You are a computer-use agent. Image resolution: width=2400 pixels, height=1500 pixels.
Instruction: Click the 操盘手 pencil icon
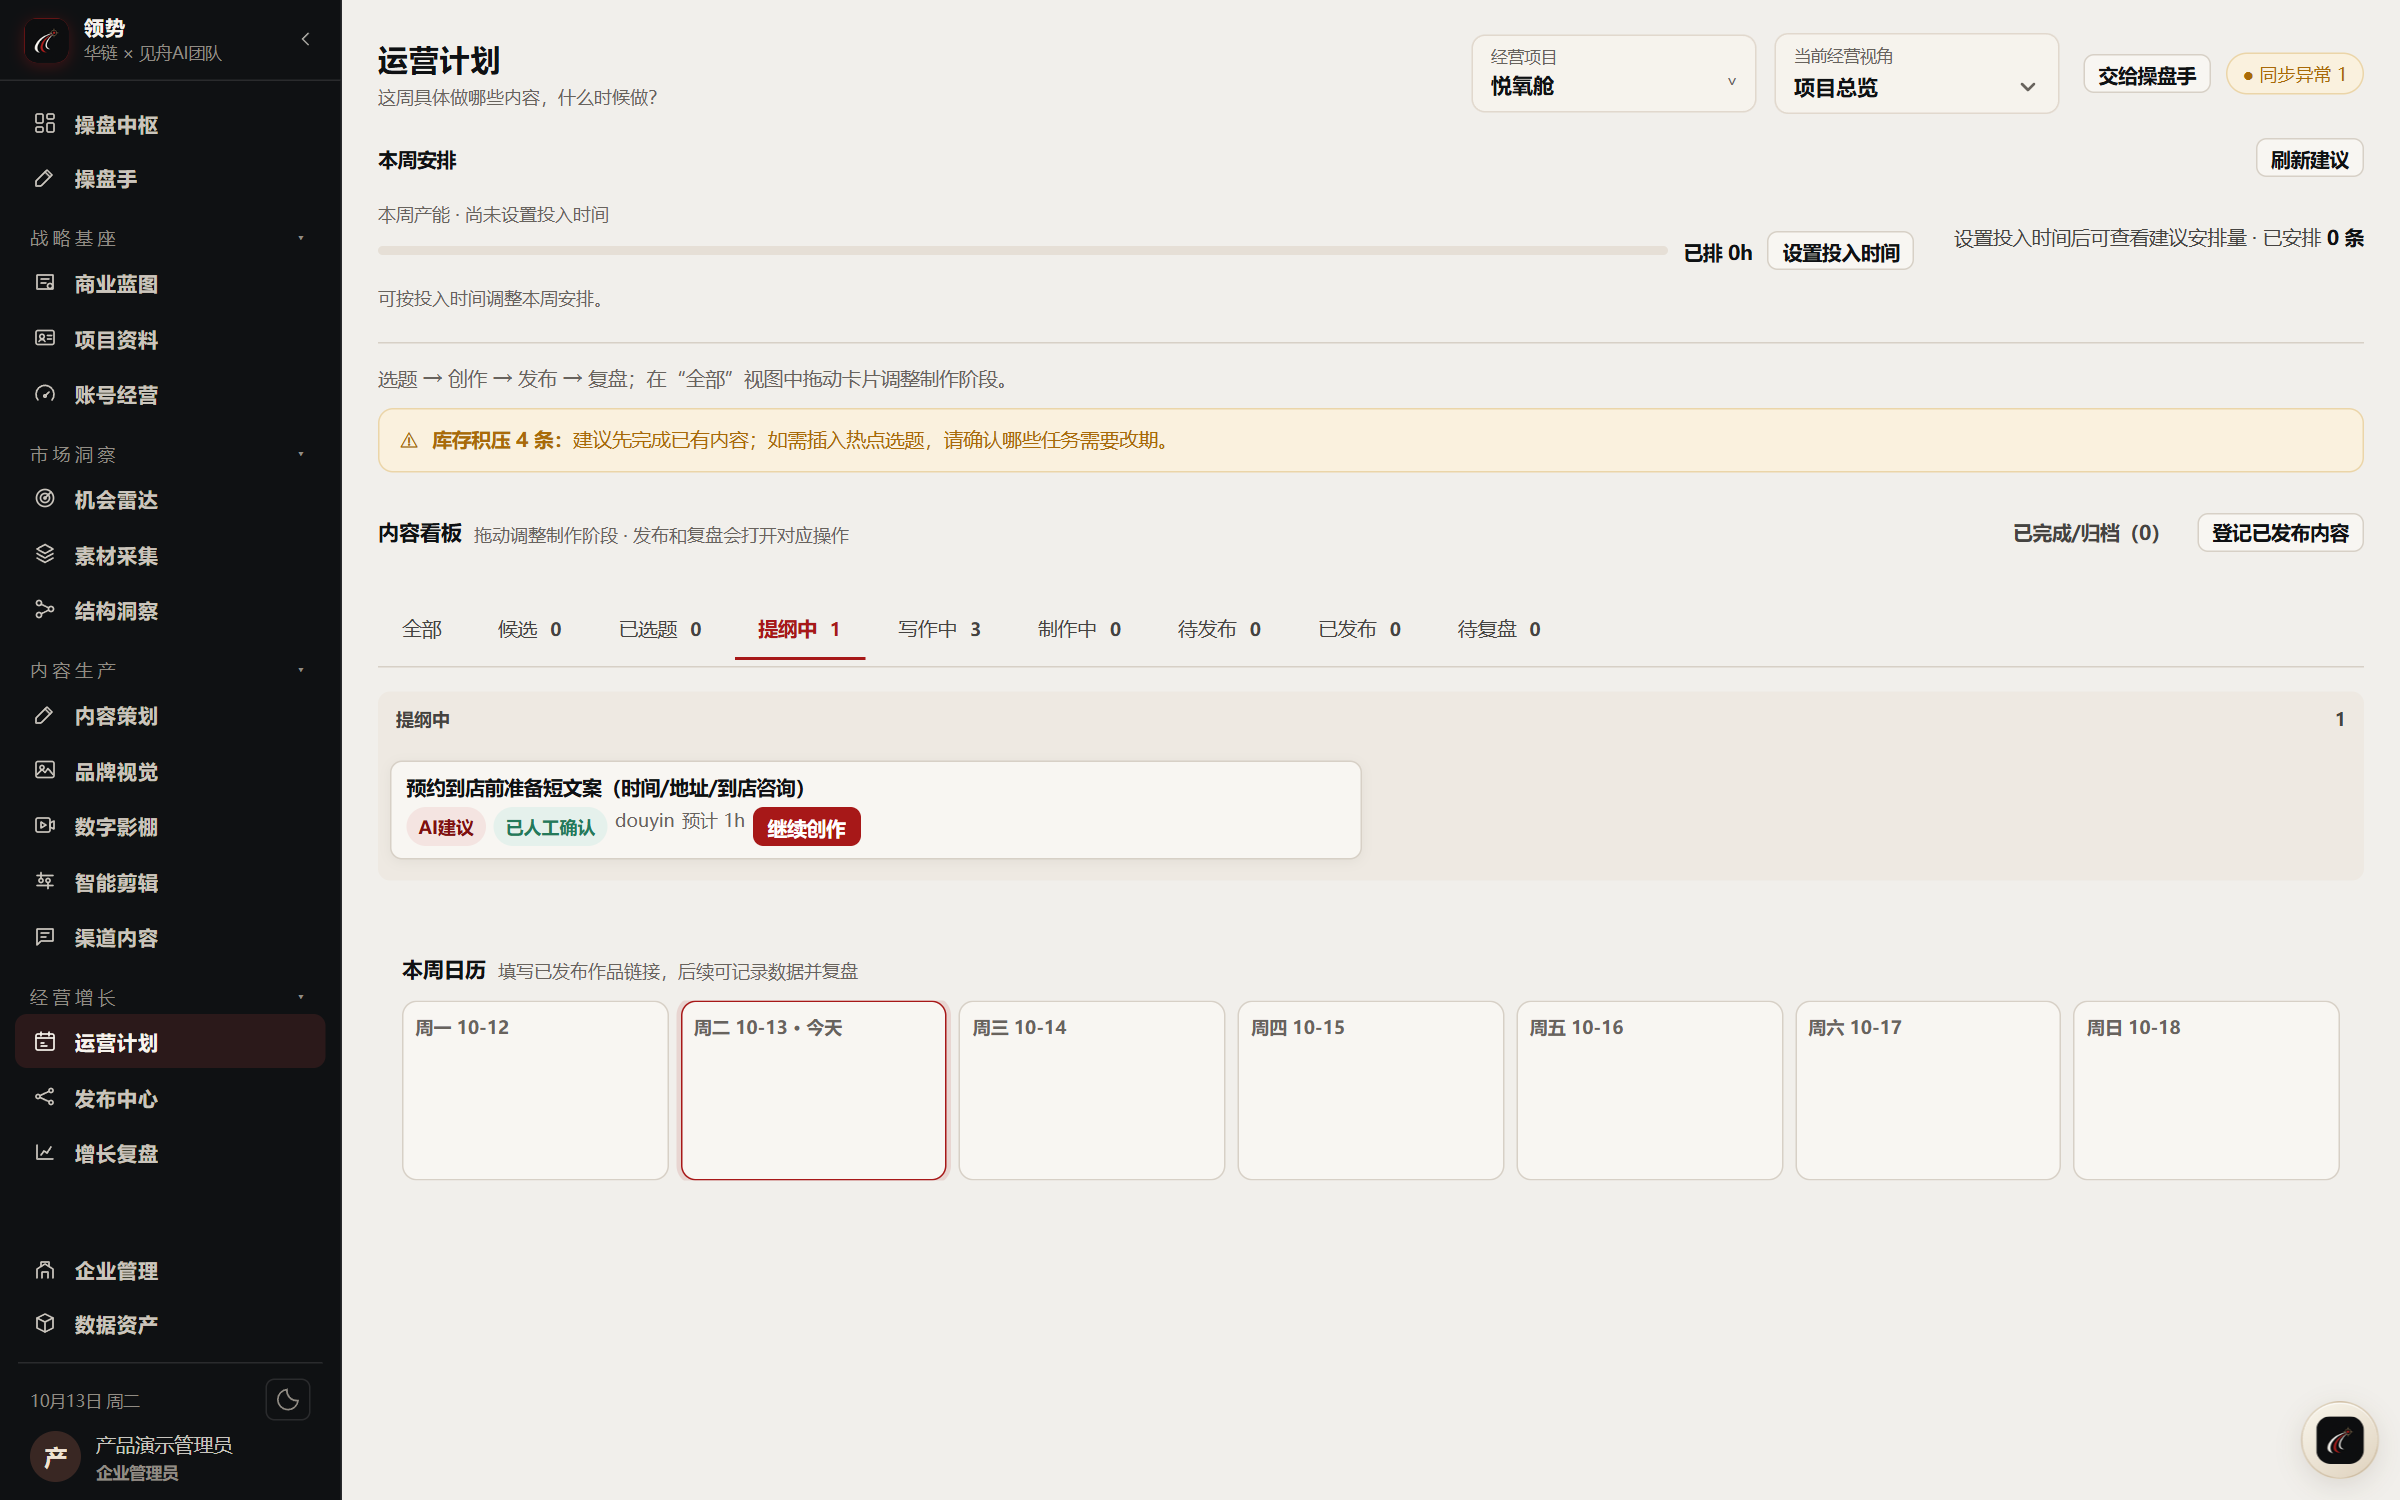(45, 179)
